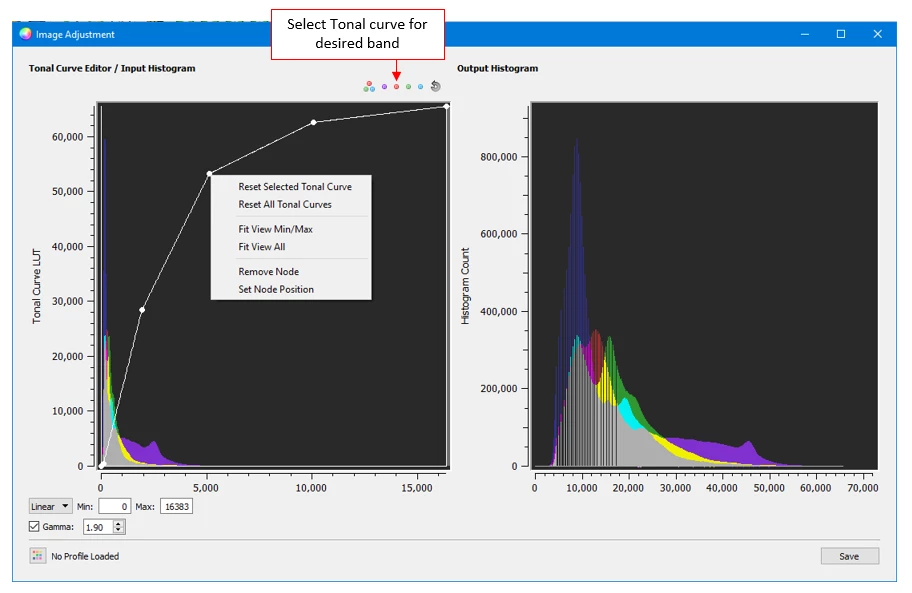Choose Reset Selected Tonal Curve
Image resolution: width=912 pixels, height=593 pixels.
pyautogui.click(x=294, y=187)
